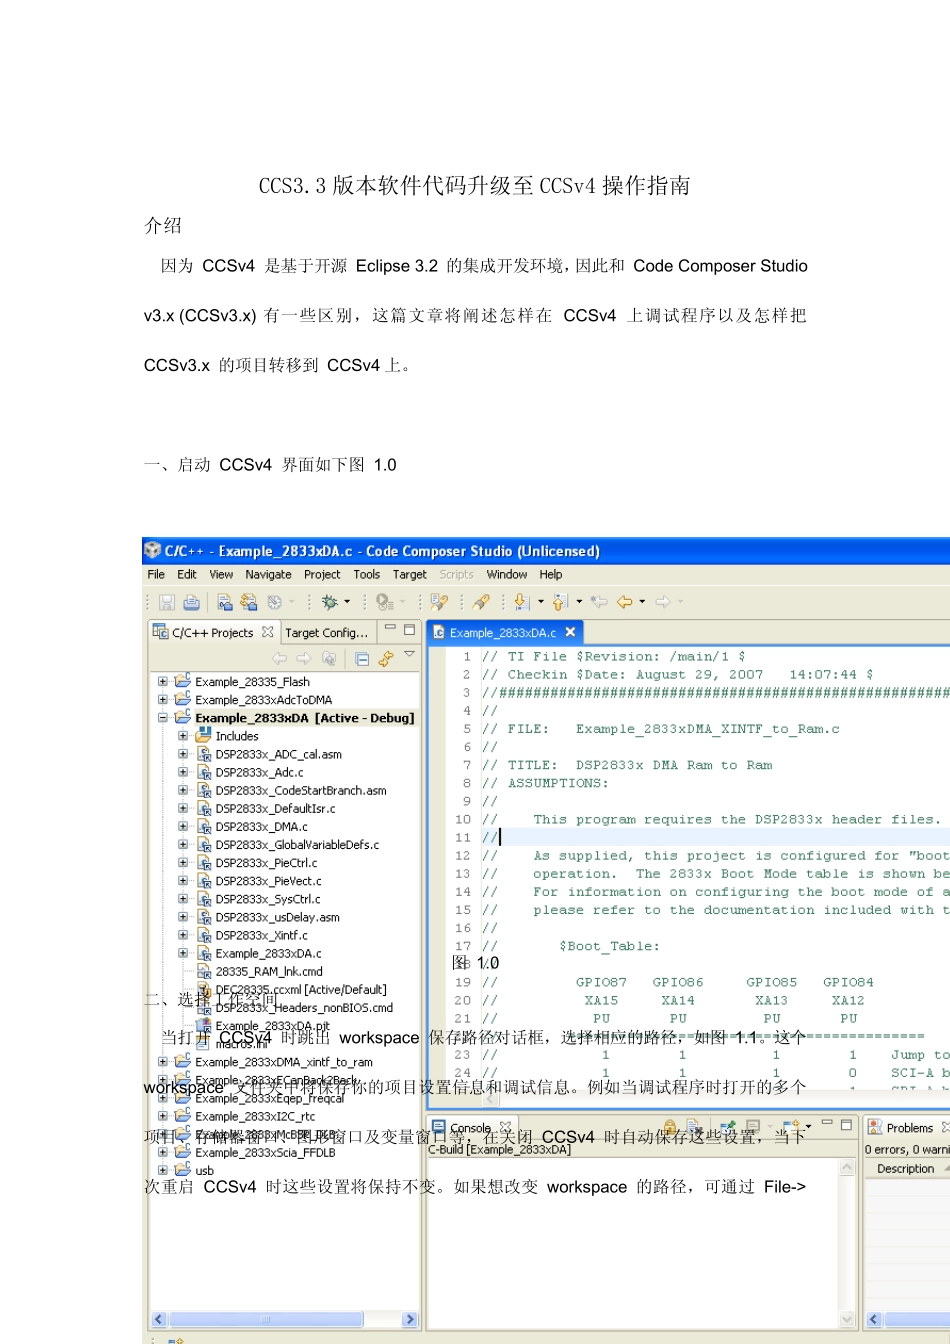Screen dimensions: 950x1344
Task: Select 28335_RAM_lnk.cmd file
Action: tap(269, 971)
